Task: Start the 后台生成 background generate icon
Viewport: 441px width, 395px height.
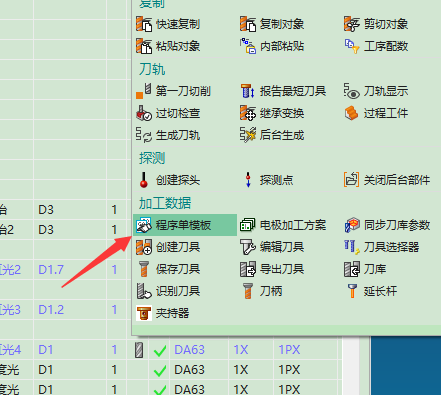Action: [x=248, y=135]
